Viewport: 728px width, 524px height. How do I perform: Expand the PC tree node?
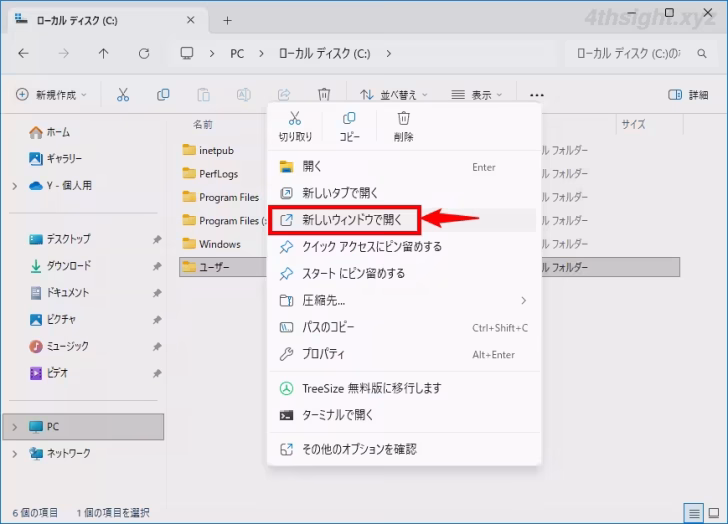[x=15, y=427]
